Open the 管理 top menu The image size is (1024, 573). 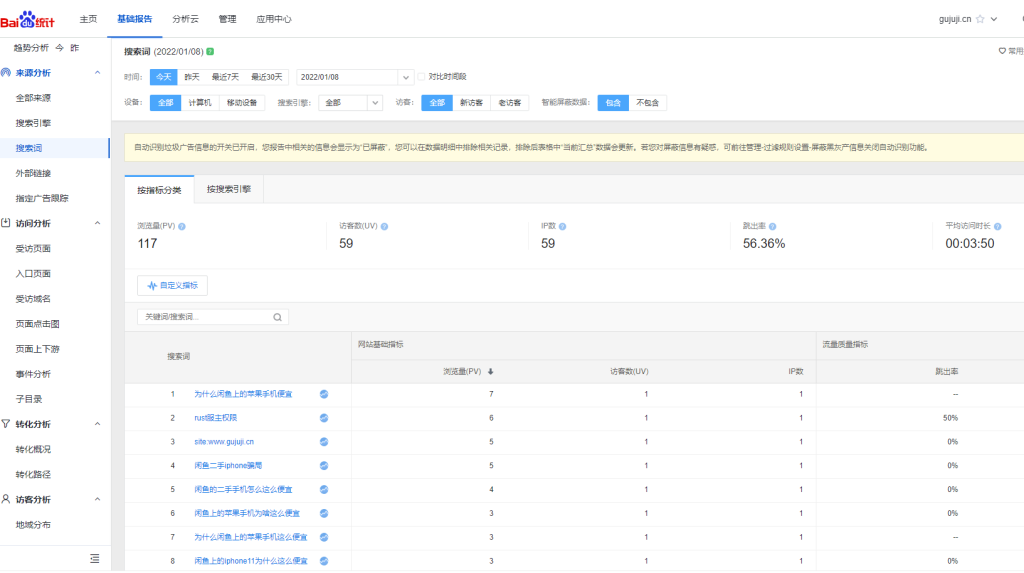click(227, 19)
